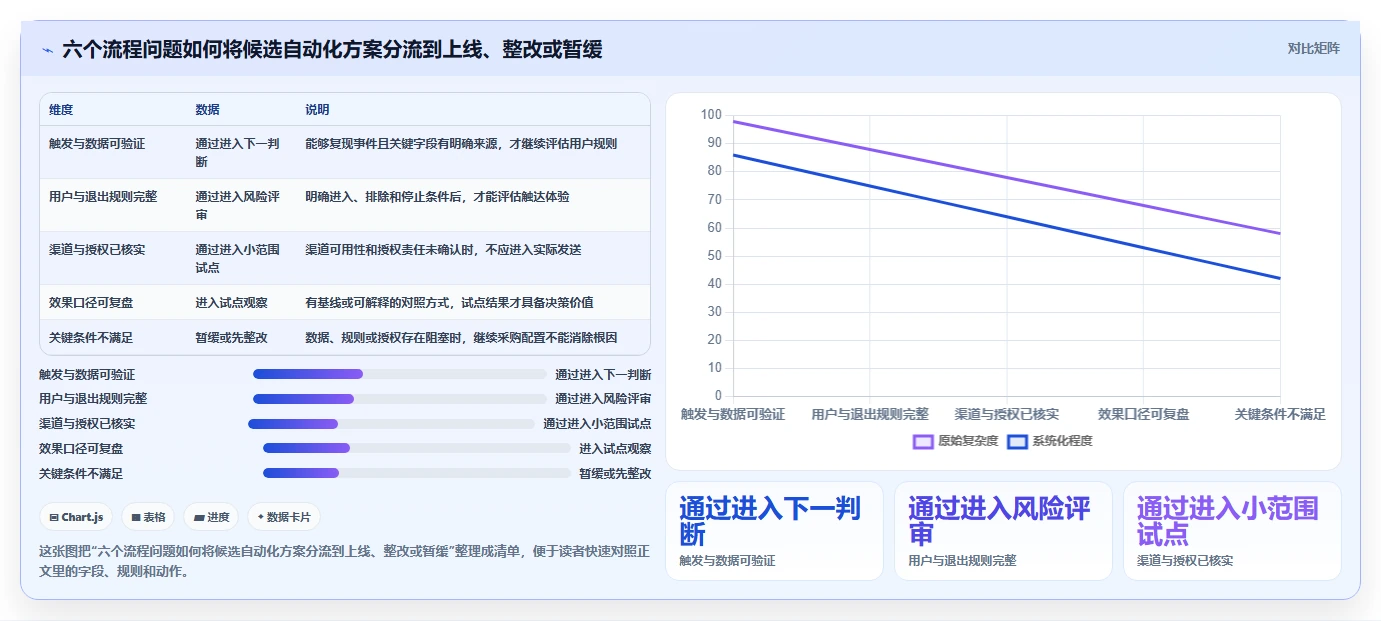Select the 表格 chip
This screenshot has width=1381, height=621.
pos(149,517)
